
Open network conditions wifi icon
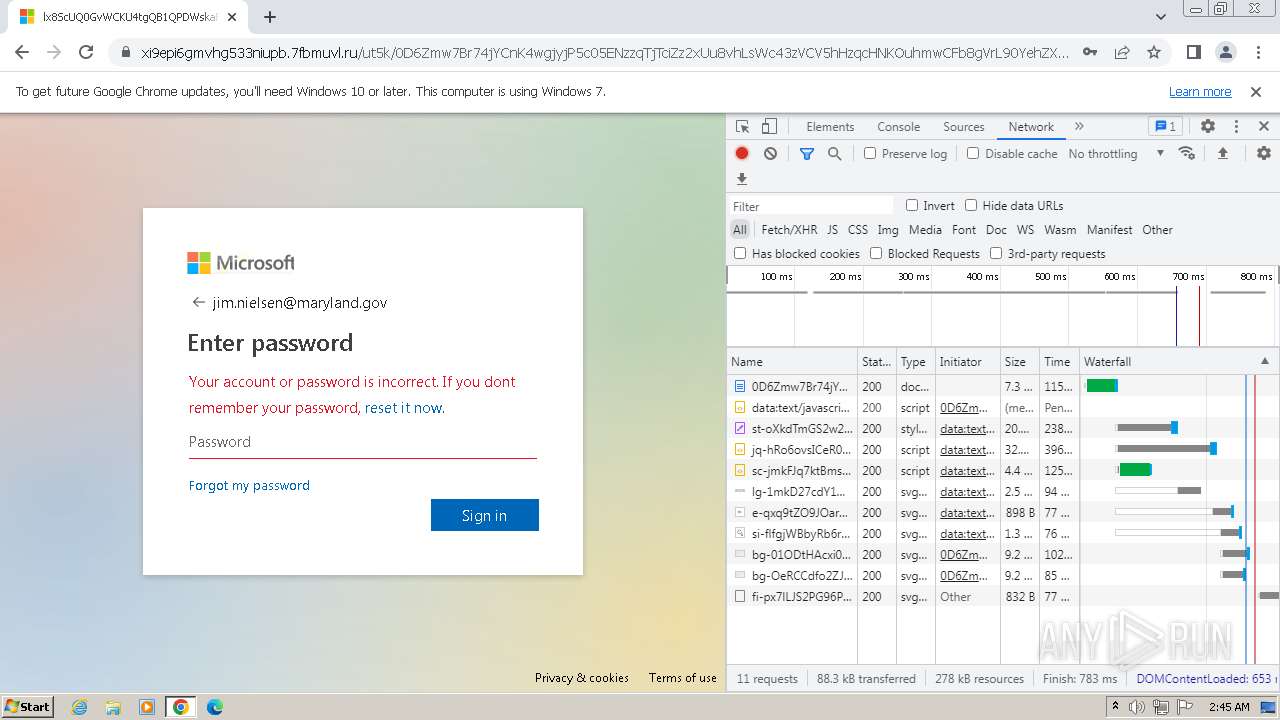(1187, 153)
